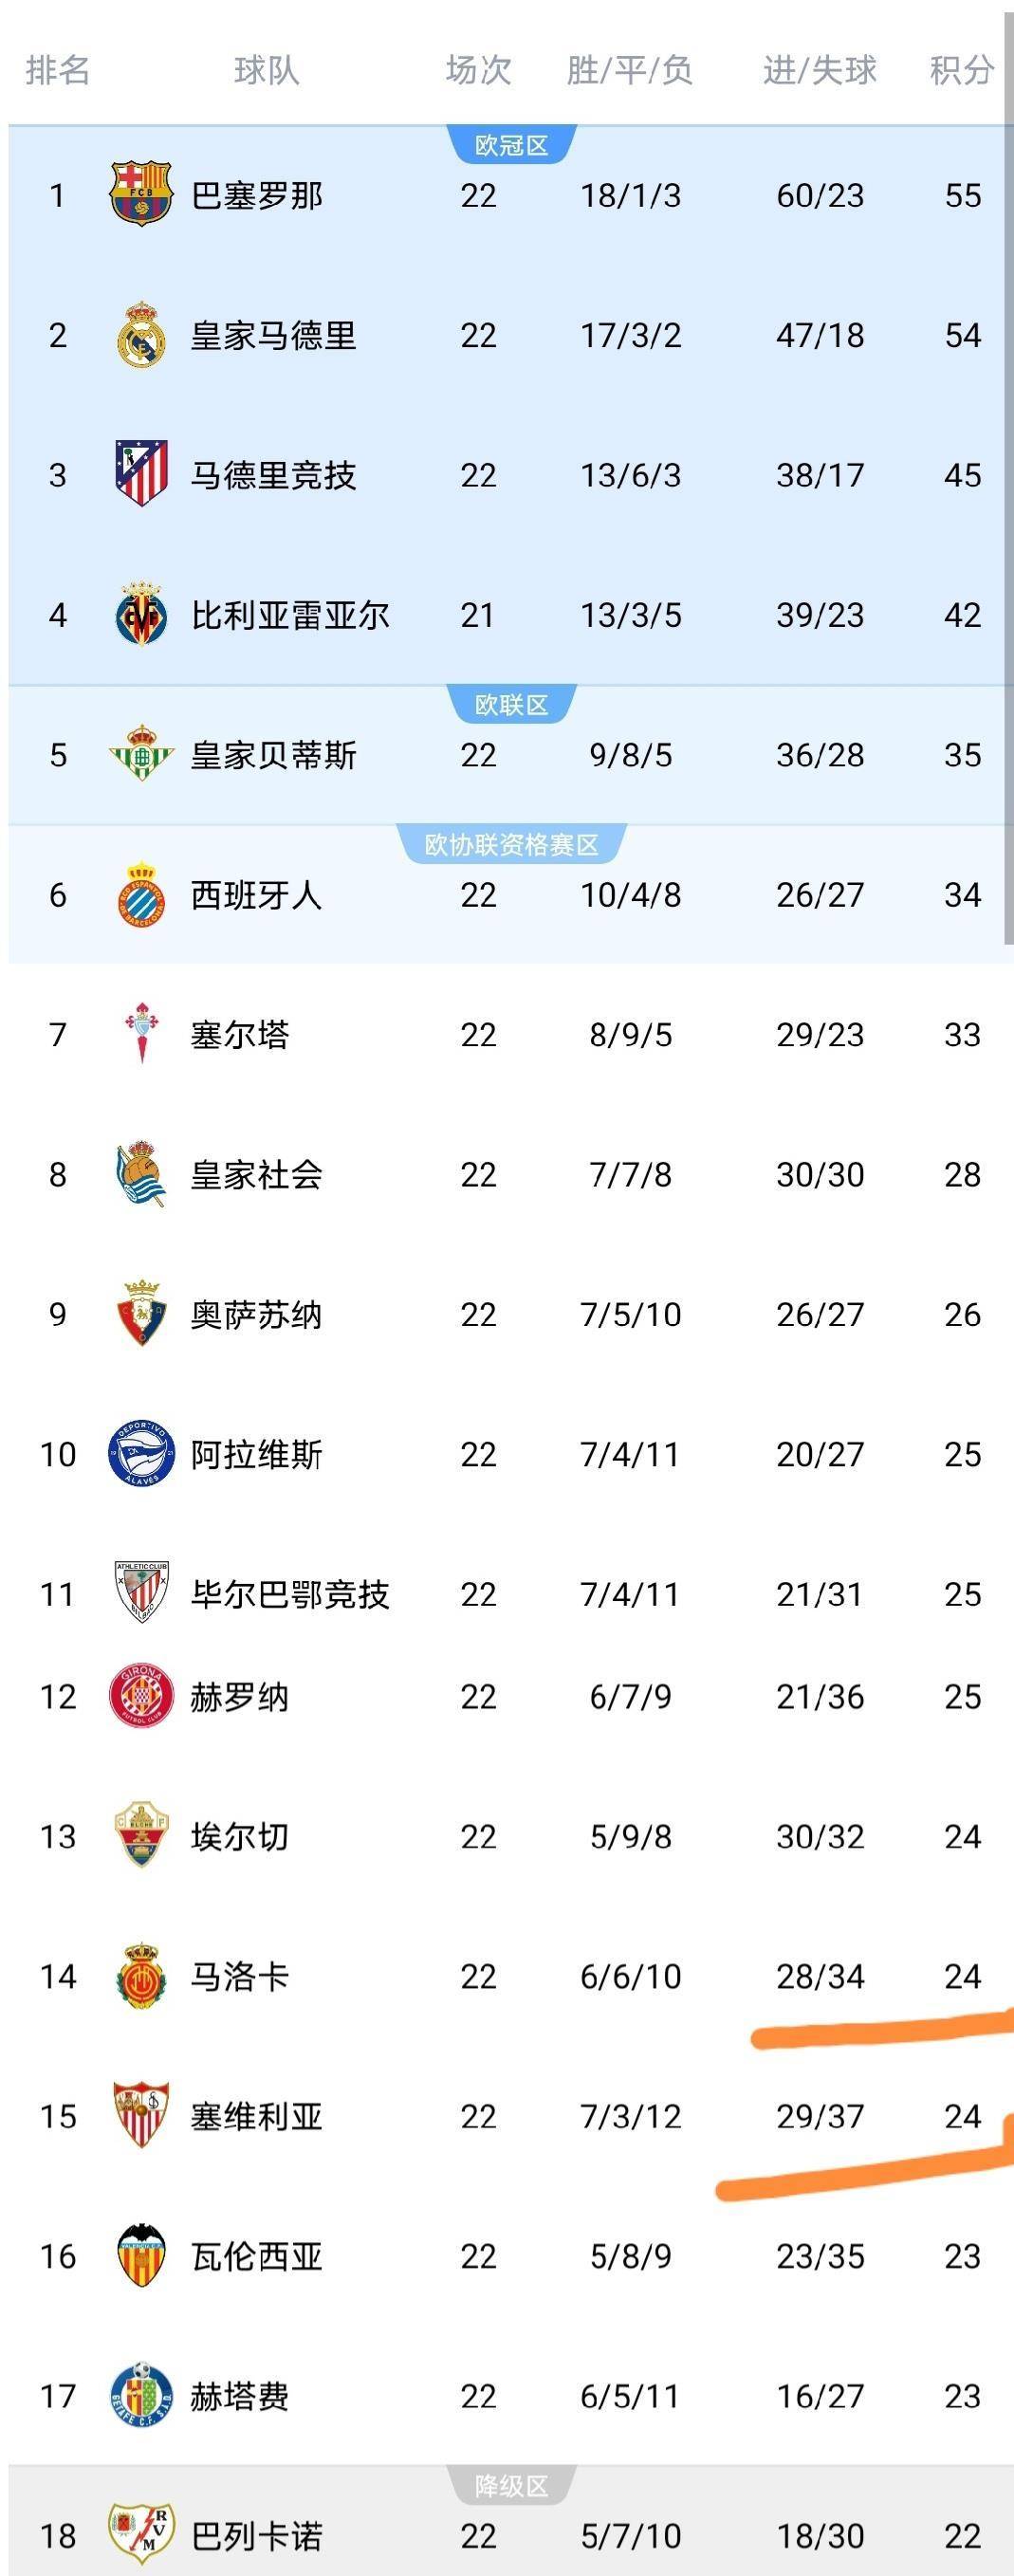1014x2576 pixels.
Task: Click the Valencia bat crest
Action: pos(141,2256)
